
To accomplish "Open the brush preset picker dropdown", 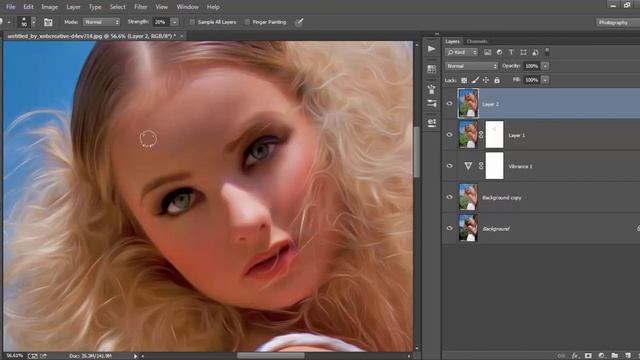I will 33,22.
